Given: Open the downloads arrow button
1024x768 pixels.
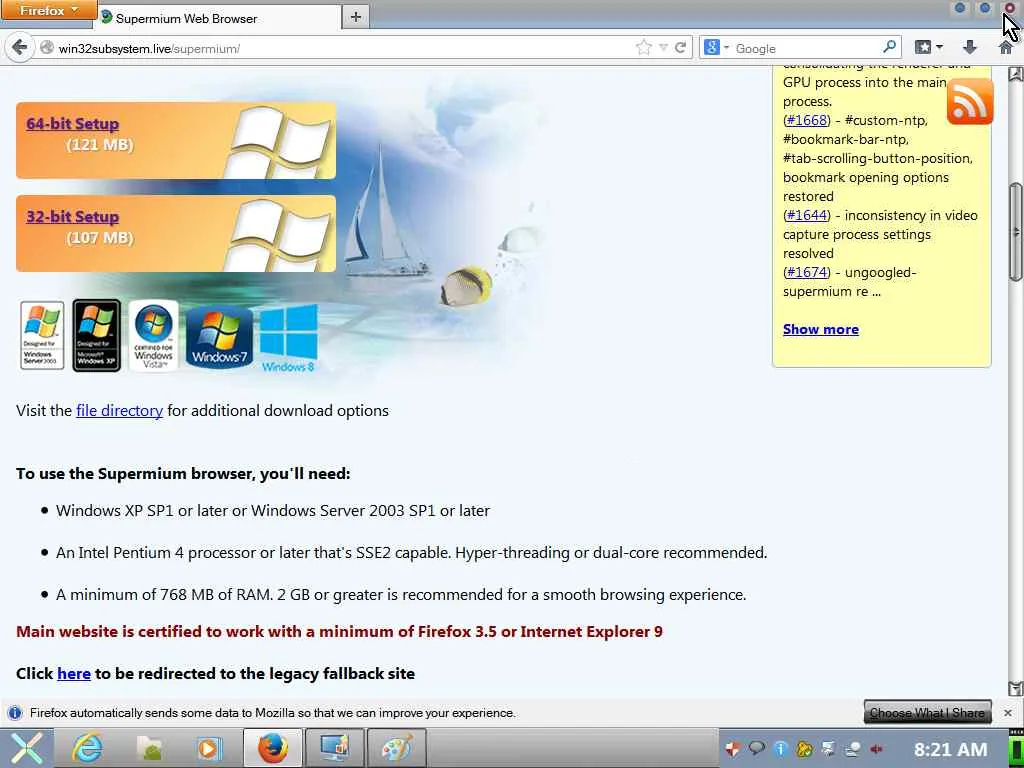Looking at the screenshot, I should coord(970,47).
